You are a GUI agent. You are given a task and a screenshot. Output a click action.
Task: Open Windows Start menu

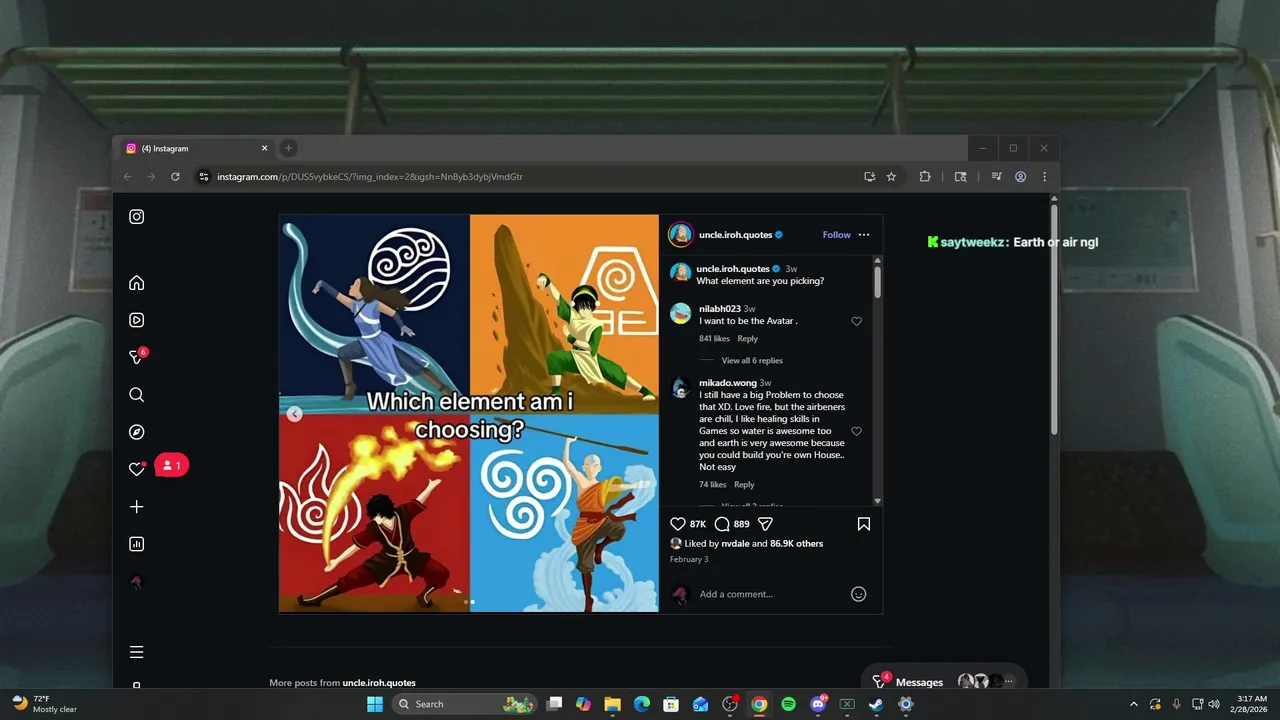(375, 704)
